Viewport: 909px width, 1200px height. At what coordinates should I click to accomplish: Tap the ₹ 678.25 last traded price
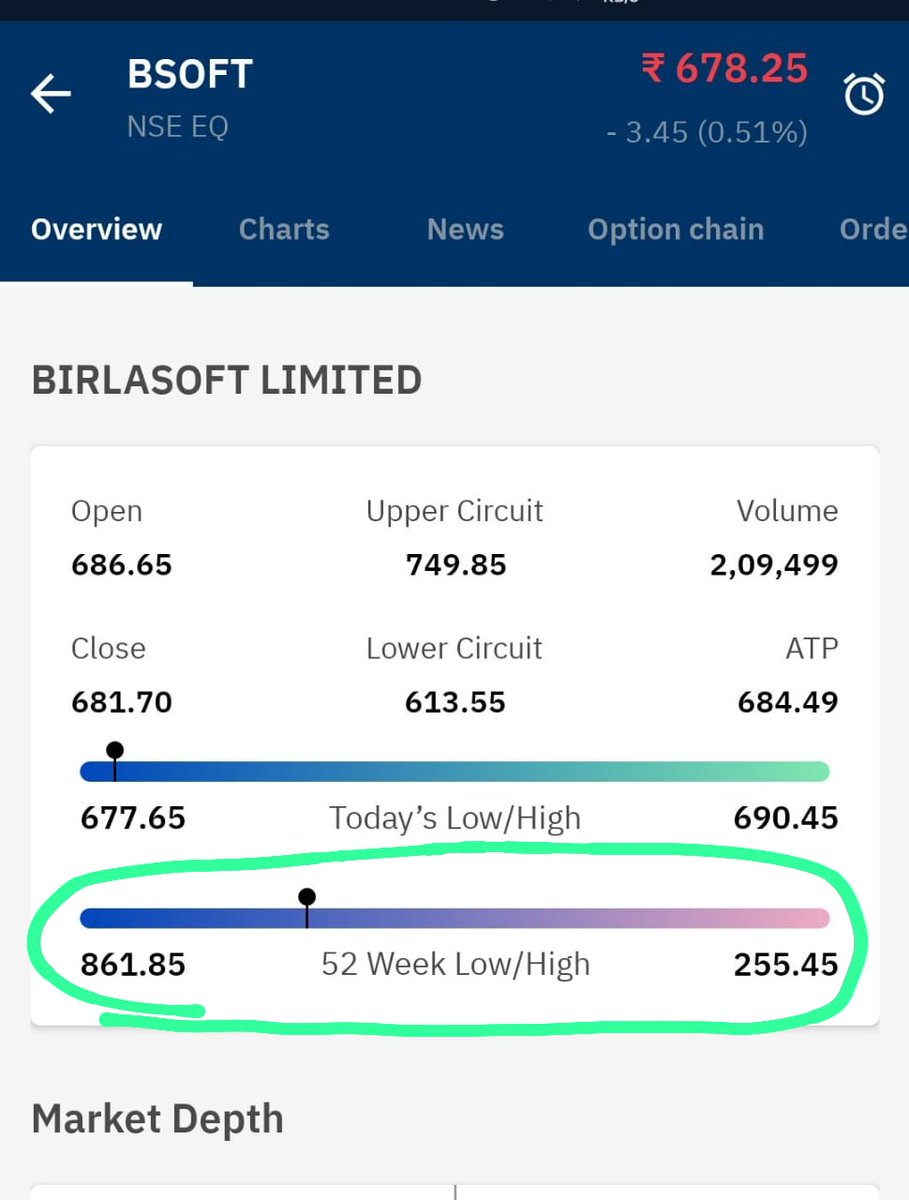pos(724,69)
